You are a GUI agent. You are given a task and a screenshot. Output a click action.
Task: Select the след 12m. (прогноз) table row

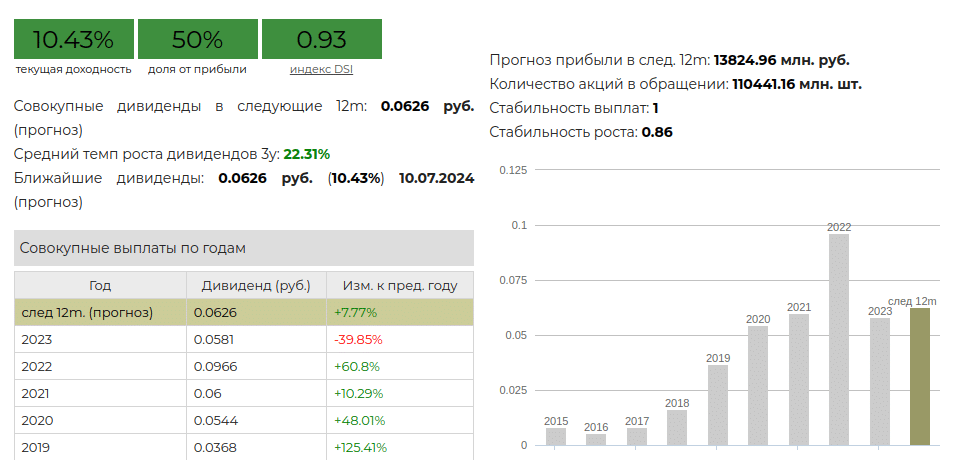pos(100,312)
